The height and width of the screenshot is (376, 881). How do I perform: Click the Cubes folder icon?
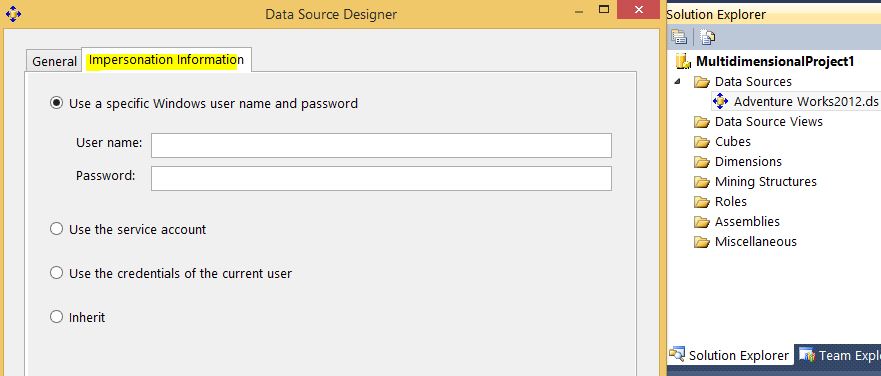pos(702,142)
